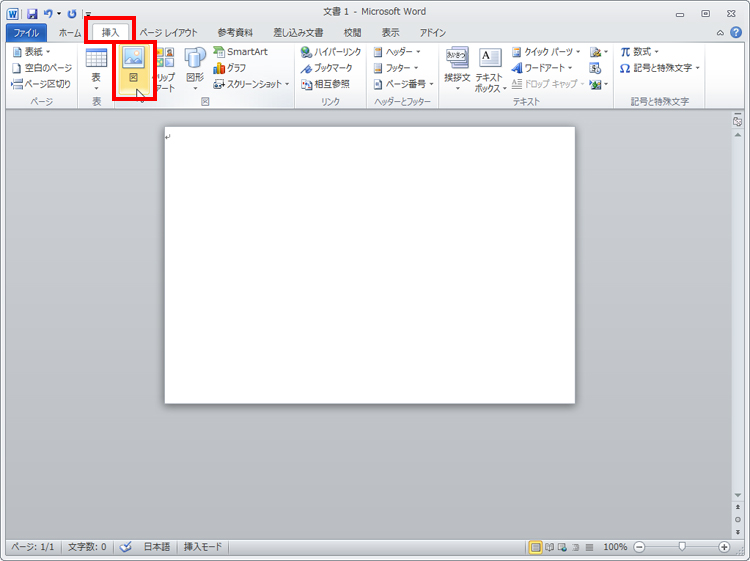Expand the ページ番号 (Page Number) dropdown
This screenshot has height=561, width=750.
click(403, 84)
